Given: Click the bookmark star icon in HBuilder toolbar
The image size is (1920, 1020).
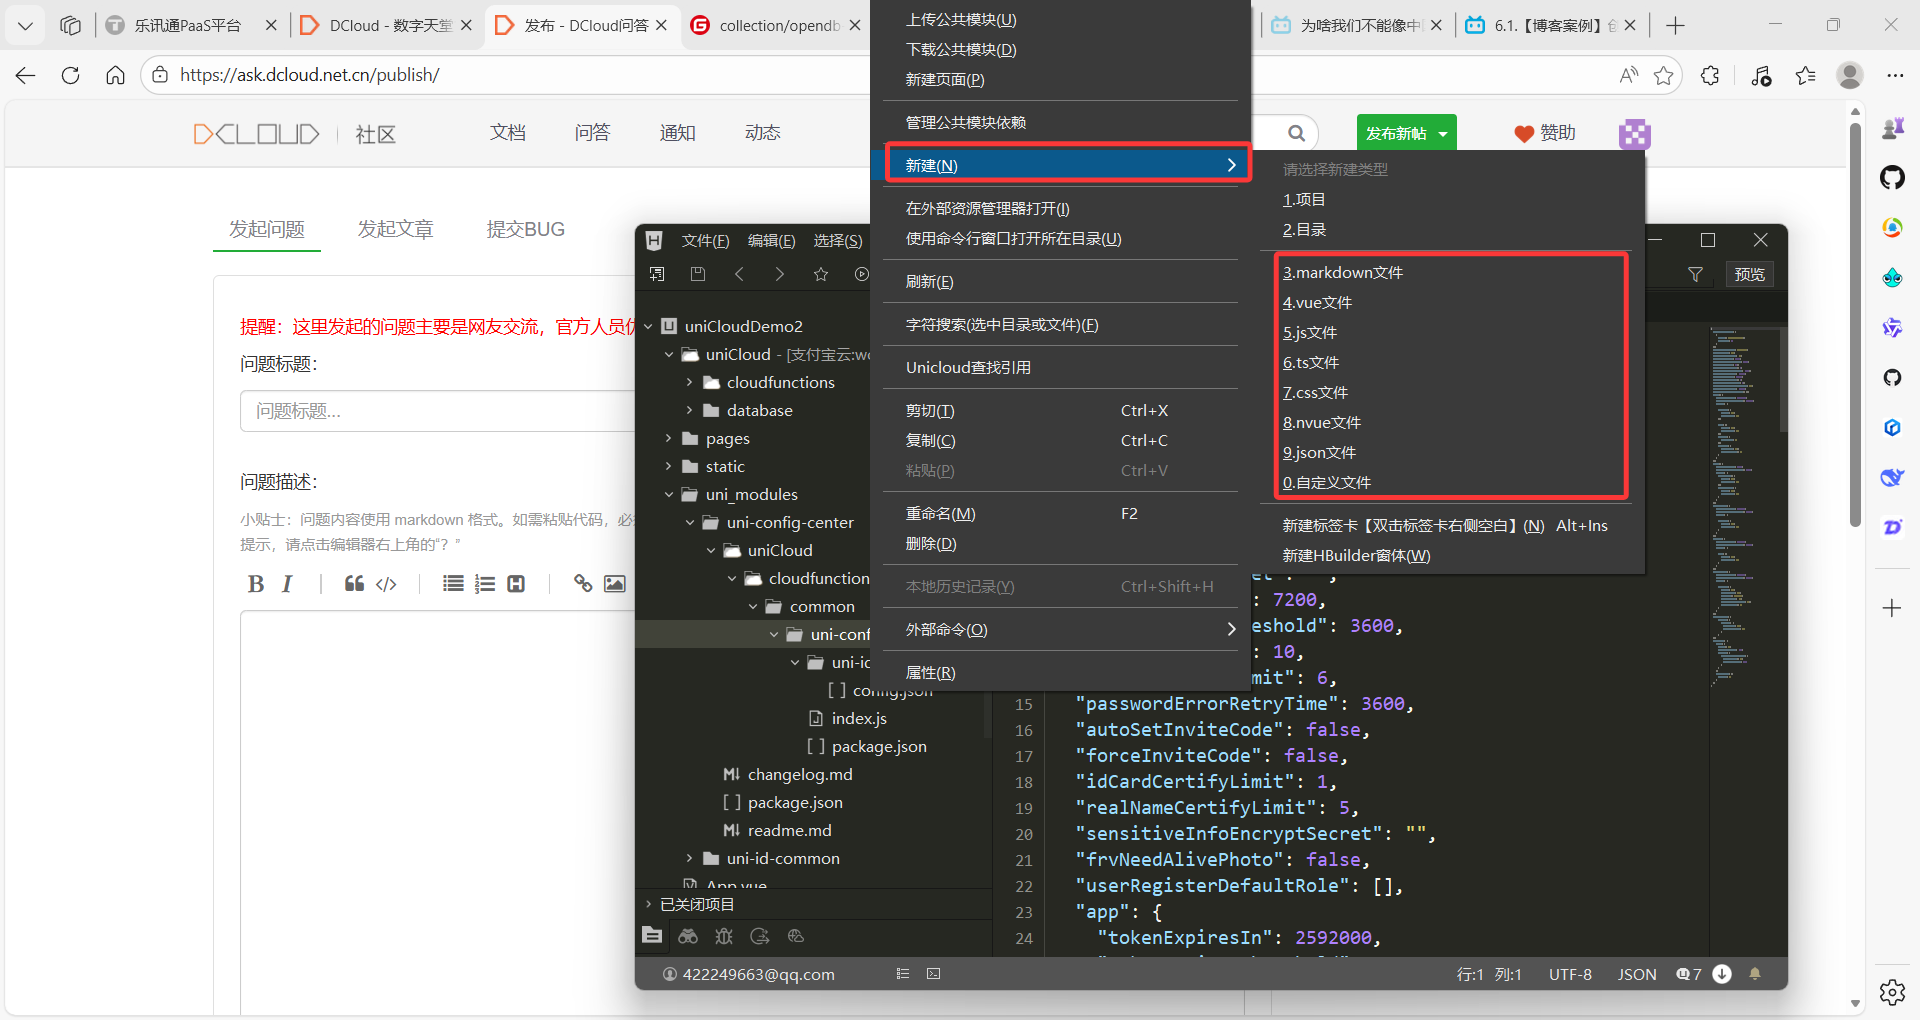Looking at the screenshot, I should pyautogui.click(x=821, y=274).
